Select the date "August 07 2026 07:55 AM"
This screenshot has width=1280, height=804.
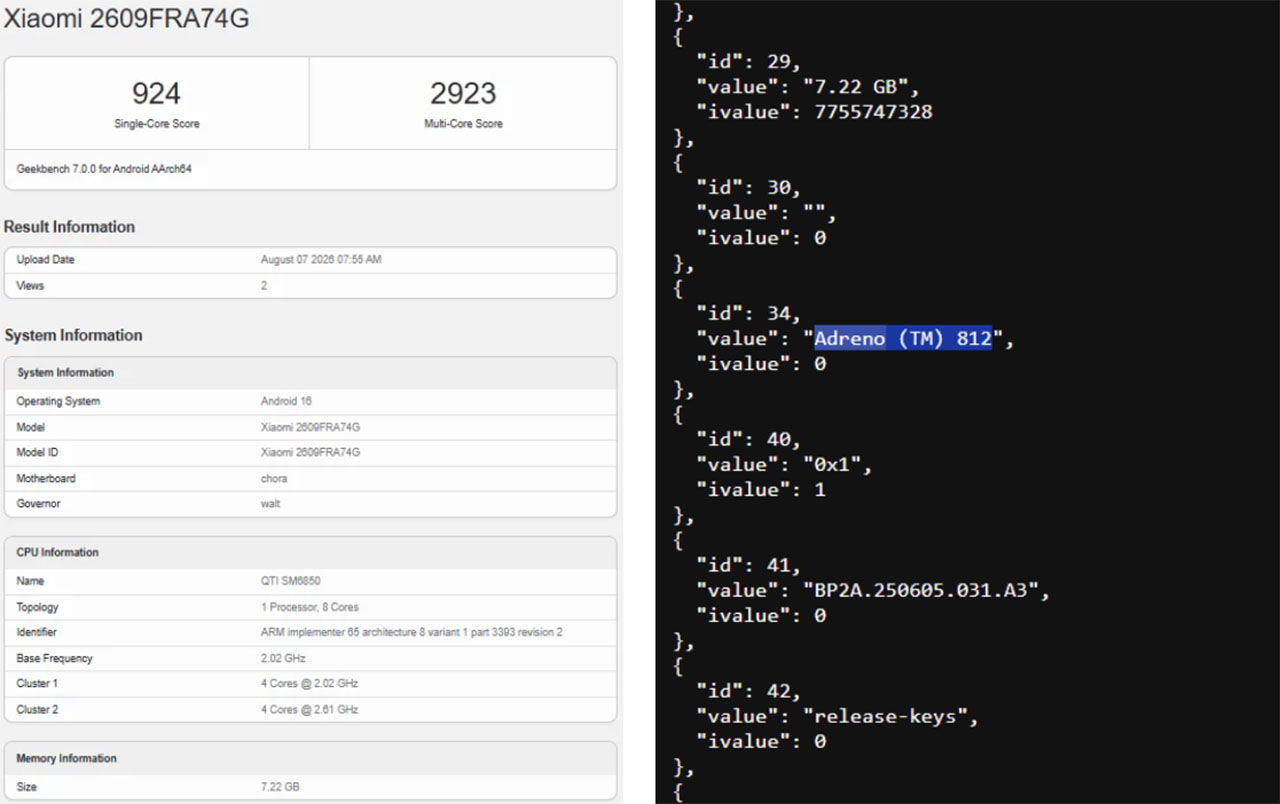point(321,260)
